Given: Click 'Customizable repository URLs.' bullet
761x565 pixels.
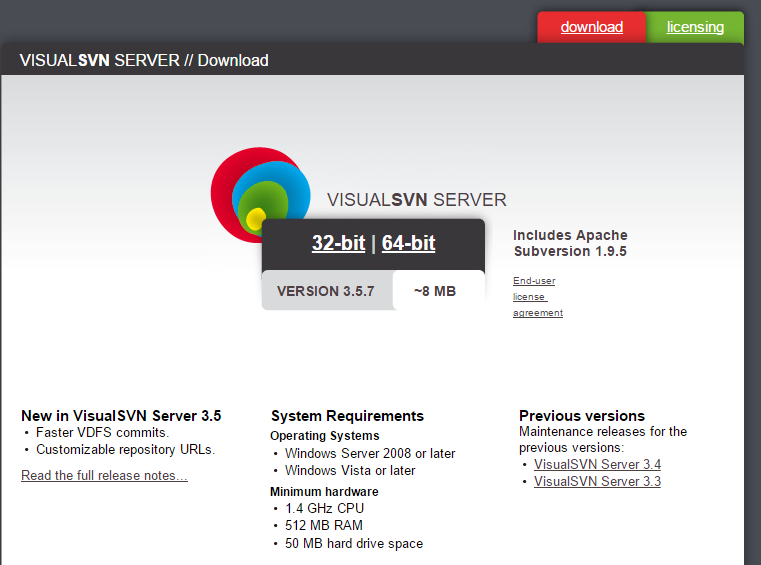Looking at the screenshot, I should click(x=125, y=449).
